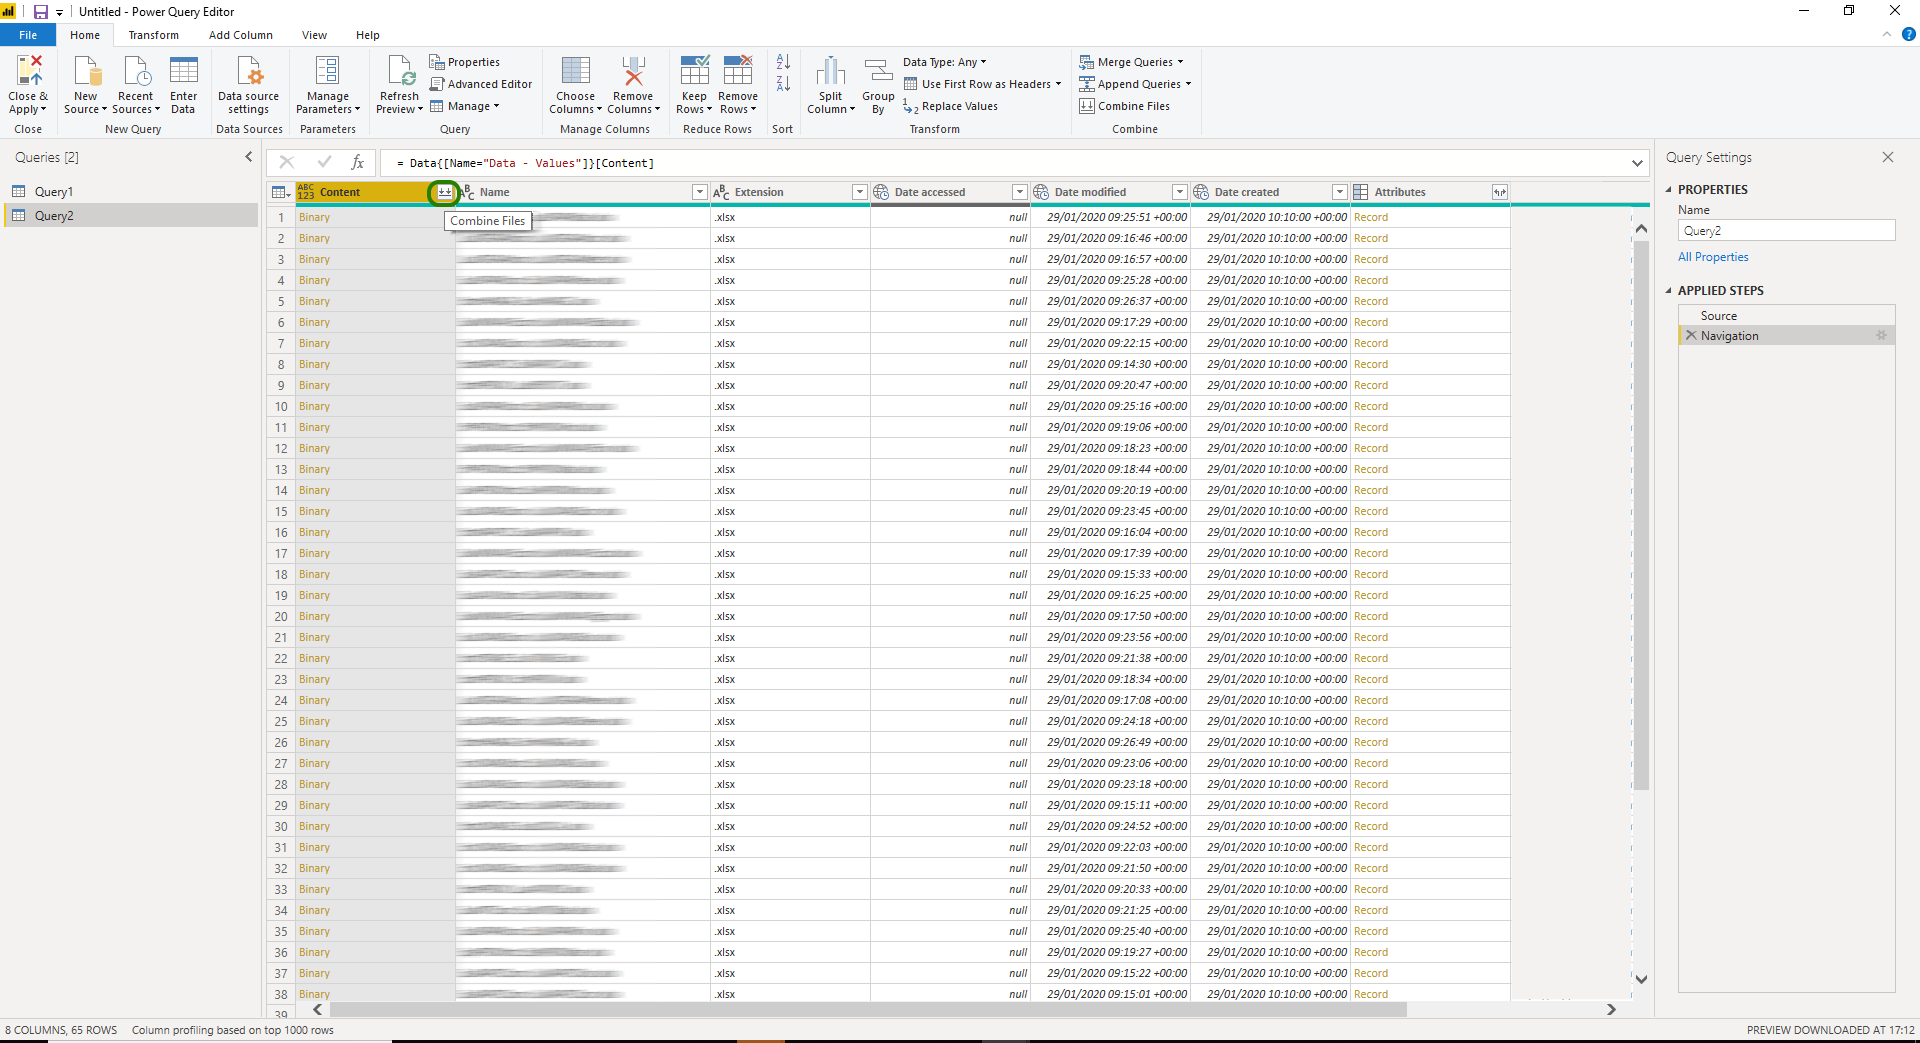The image size is (1920, 1043).
Task: Select the Source applied step
Action: pyautogui.click(x=1786, y=316)
